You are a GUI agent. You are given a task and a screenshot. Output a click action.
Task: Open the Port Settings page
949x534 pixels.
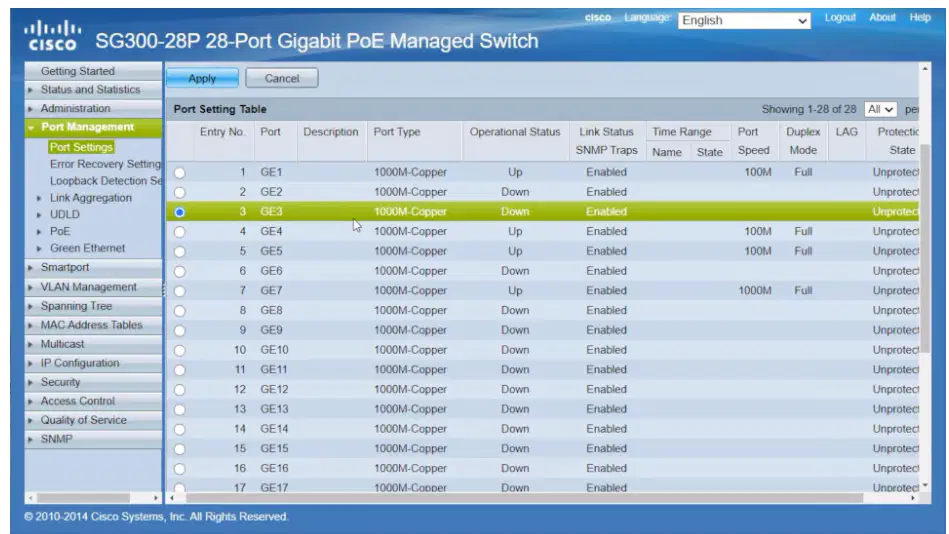81,147
